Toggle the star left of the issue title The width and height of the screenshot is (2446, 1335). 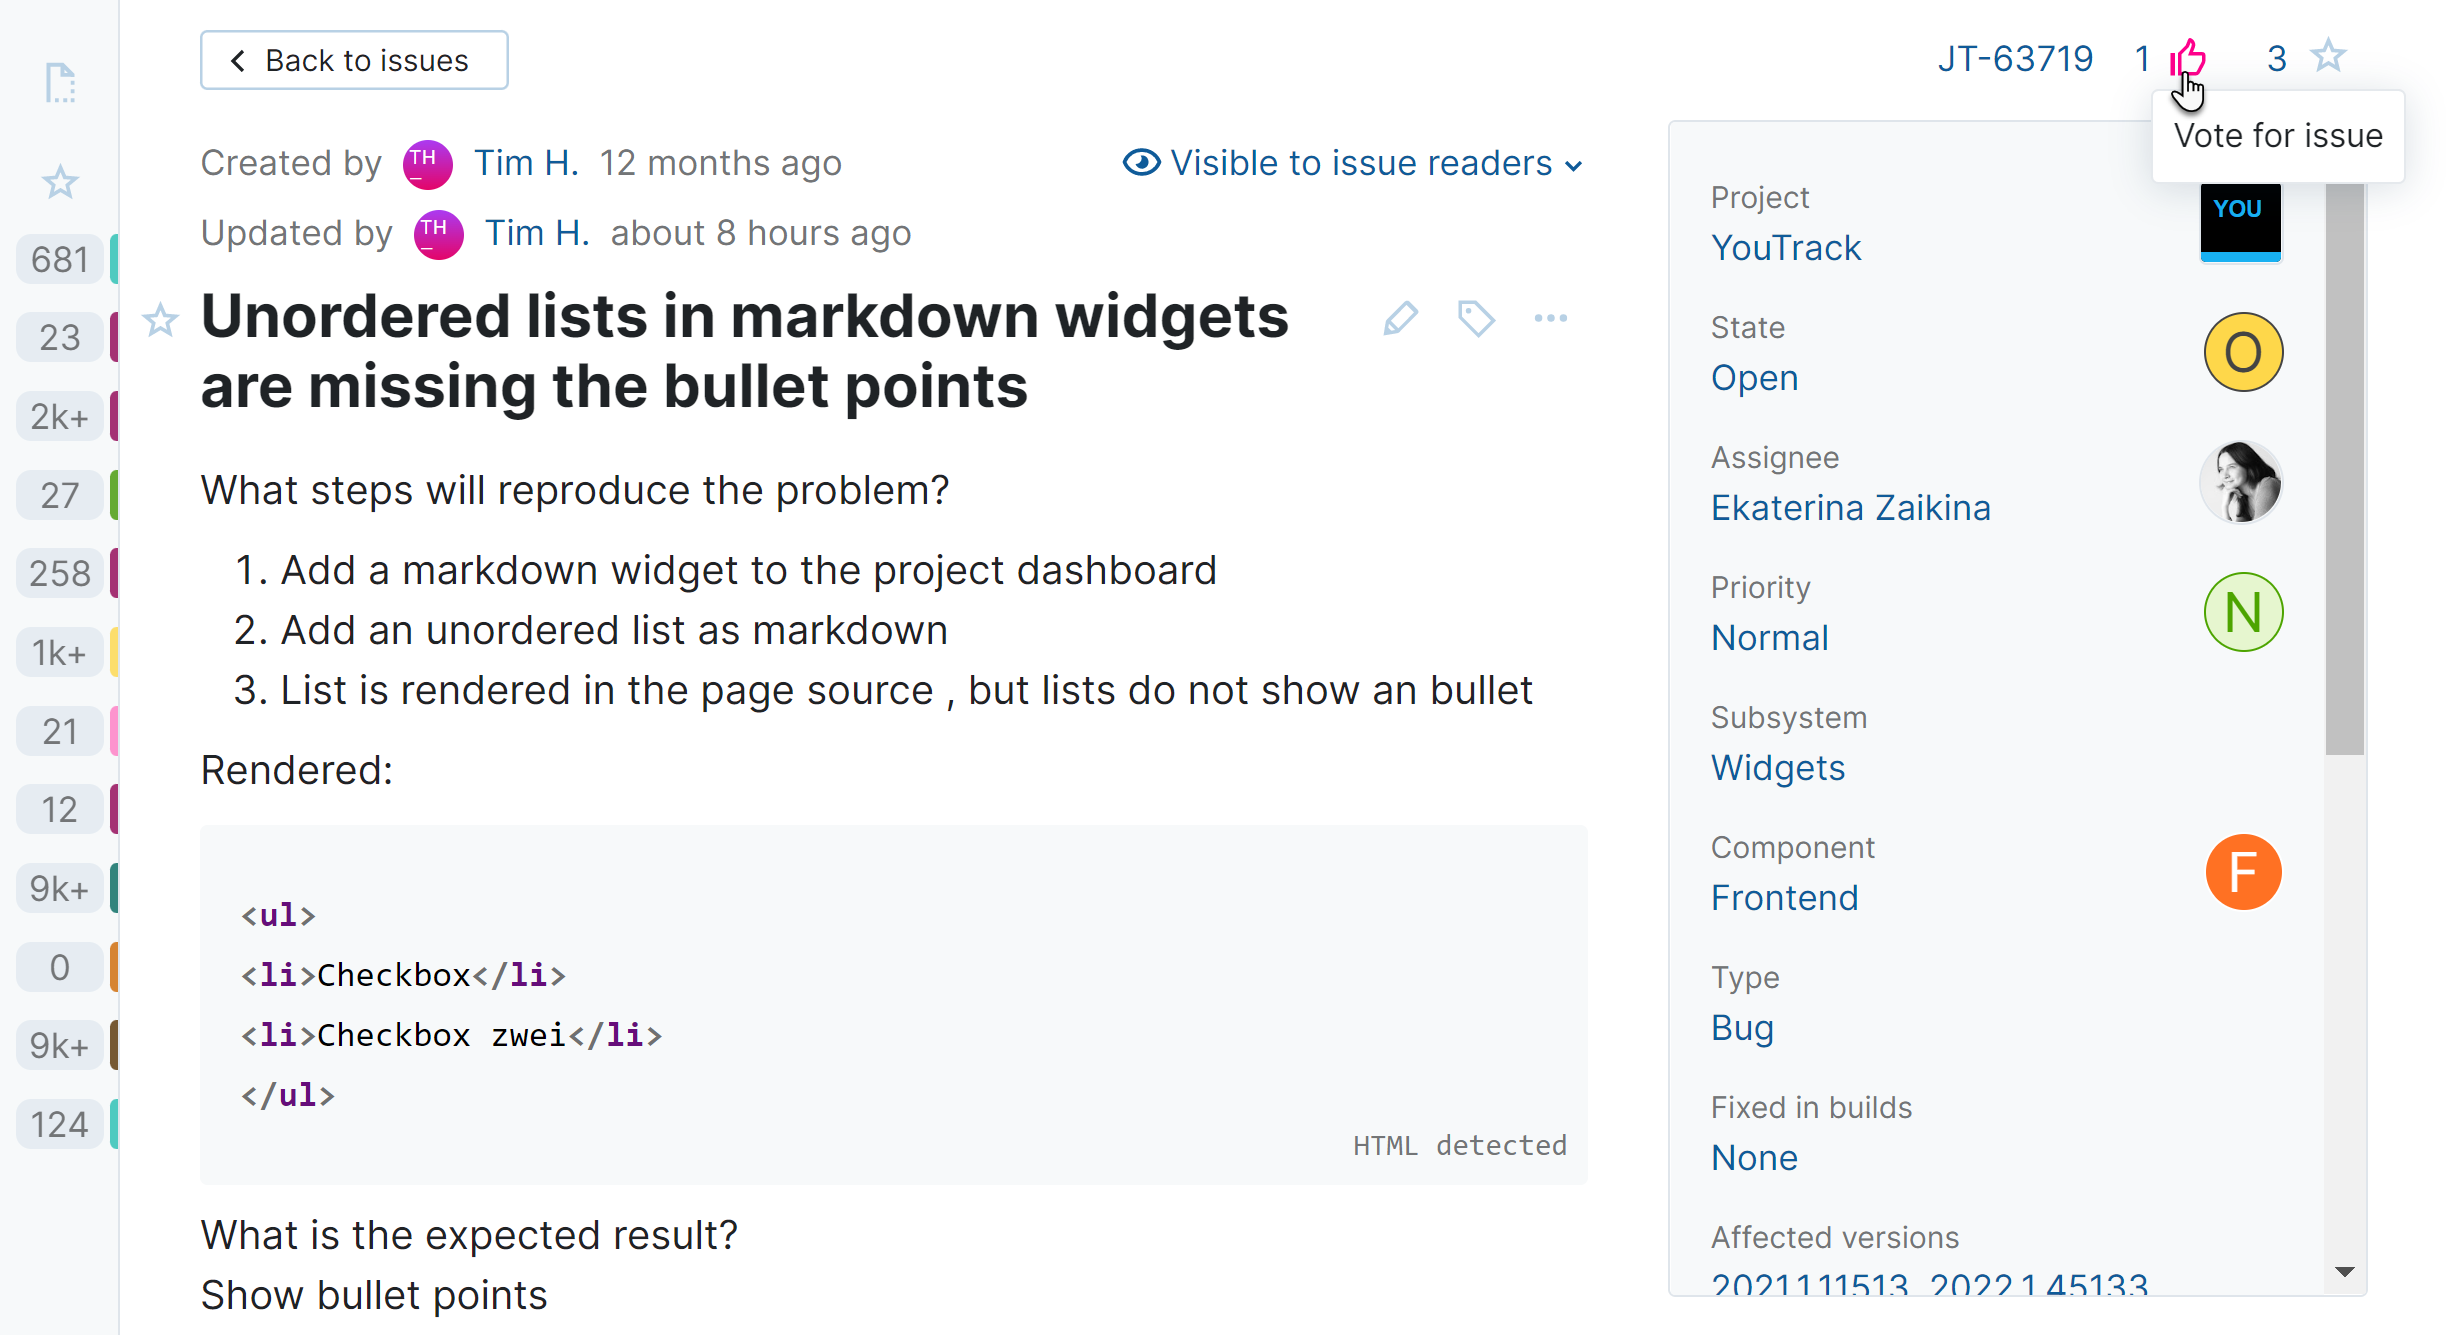[160, 320]
